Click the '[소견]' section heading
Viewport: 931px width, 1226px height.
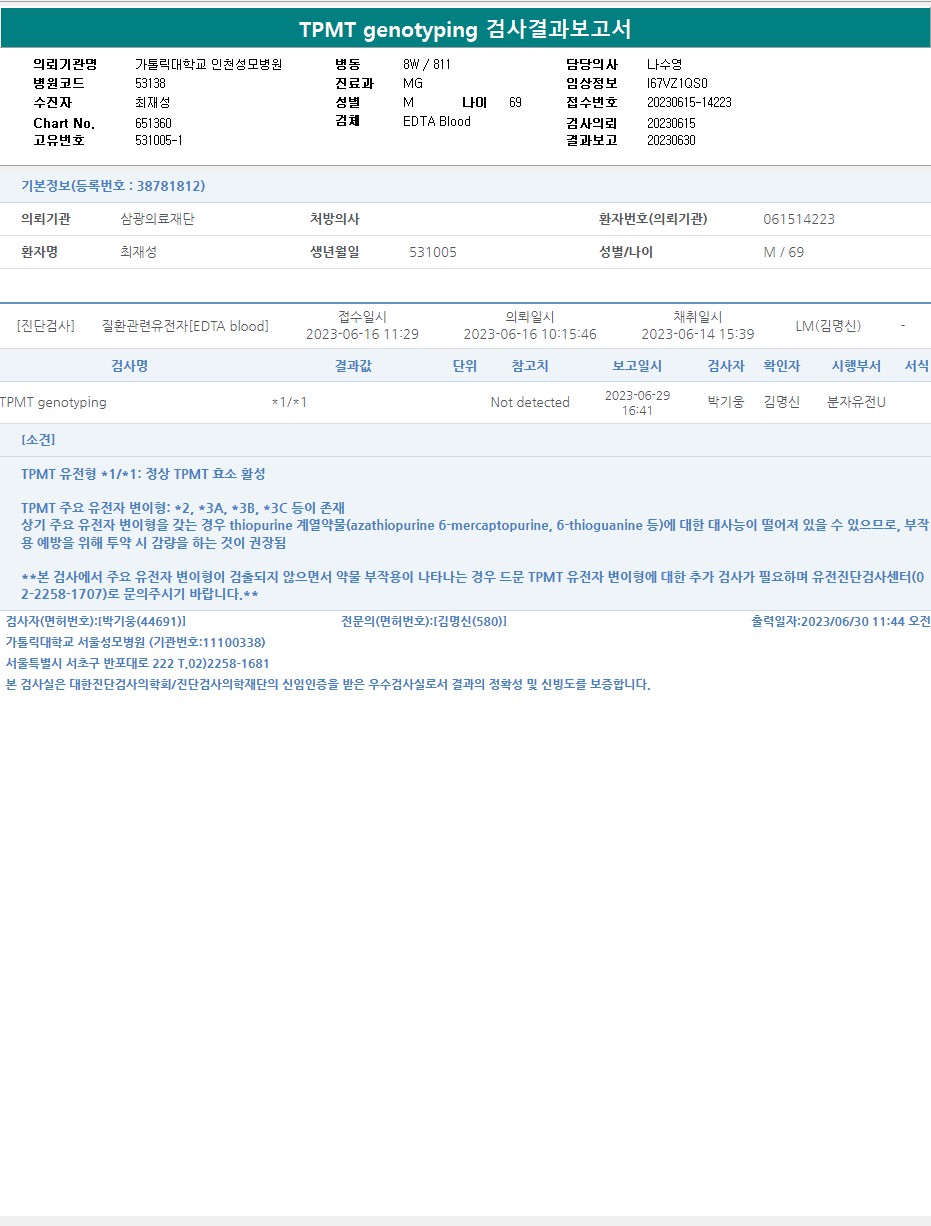[x=38, y=440]
